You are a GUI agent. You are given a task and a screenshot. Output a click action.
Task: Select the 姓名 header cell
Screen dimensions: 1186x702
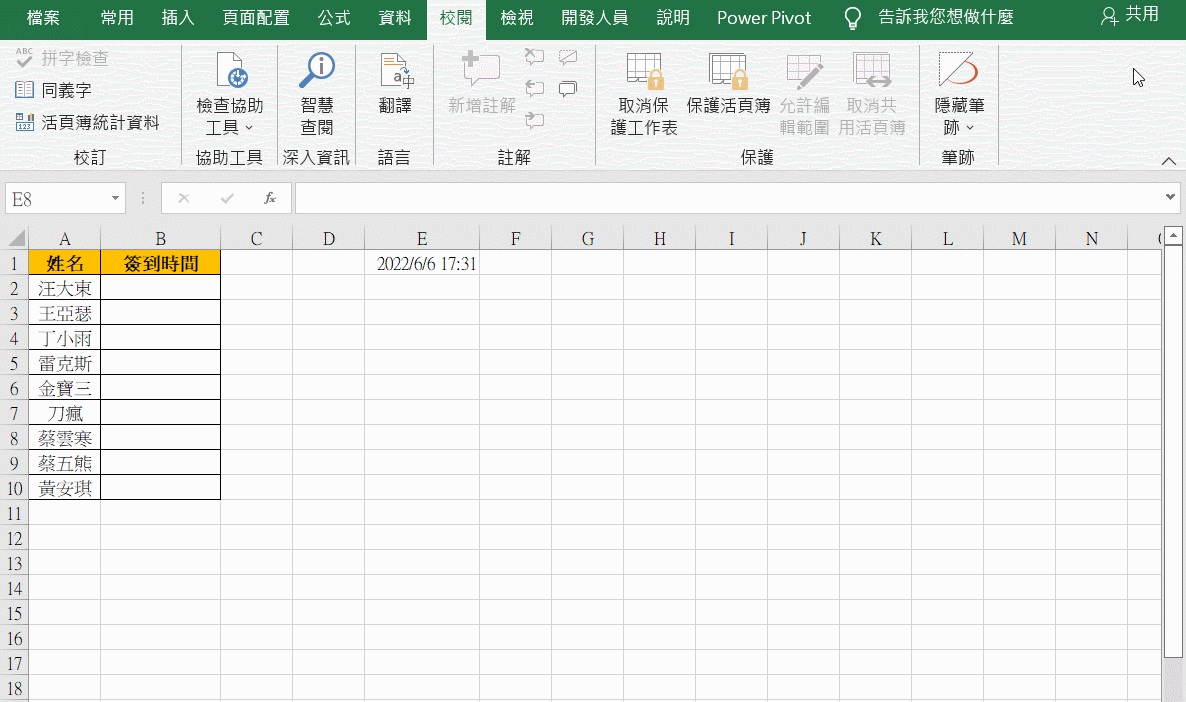click(64, 262)
